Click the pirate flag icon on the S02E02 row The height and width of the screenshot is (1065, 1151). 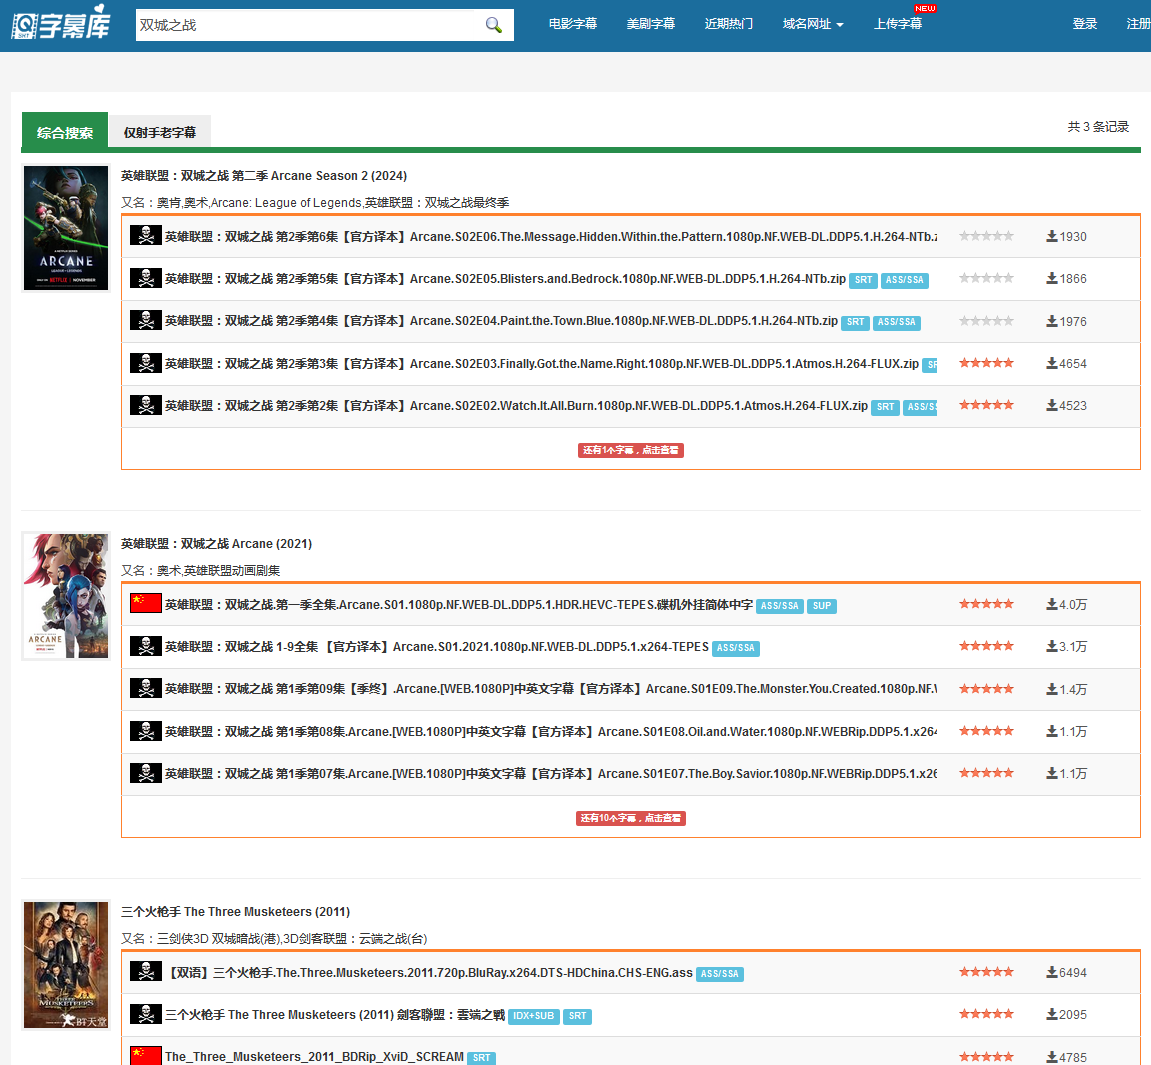click(x=146, y=405)
